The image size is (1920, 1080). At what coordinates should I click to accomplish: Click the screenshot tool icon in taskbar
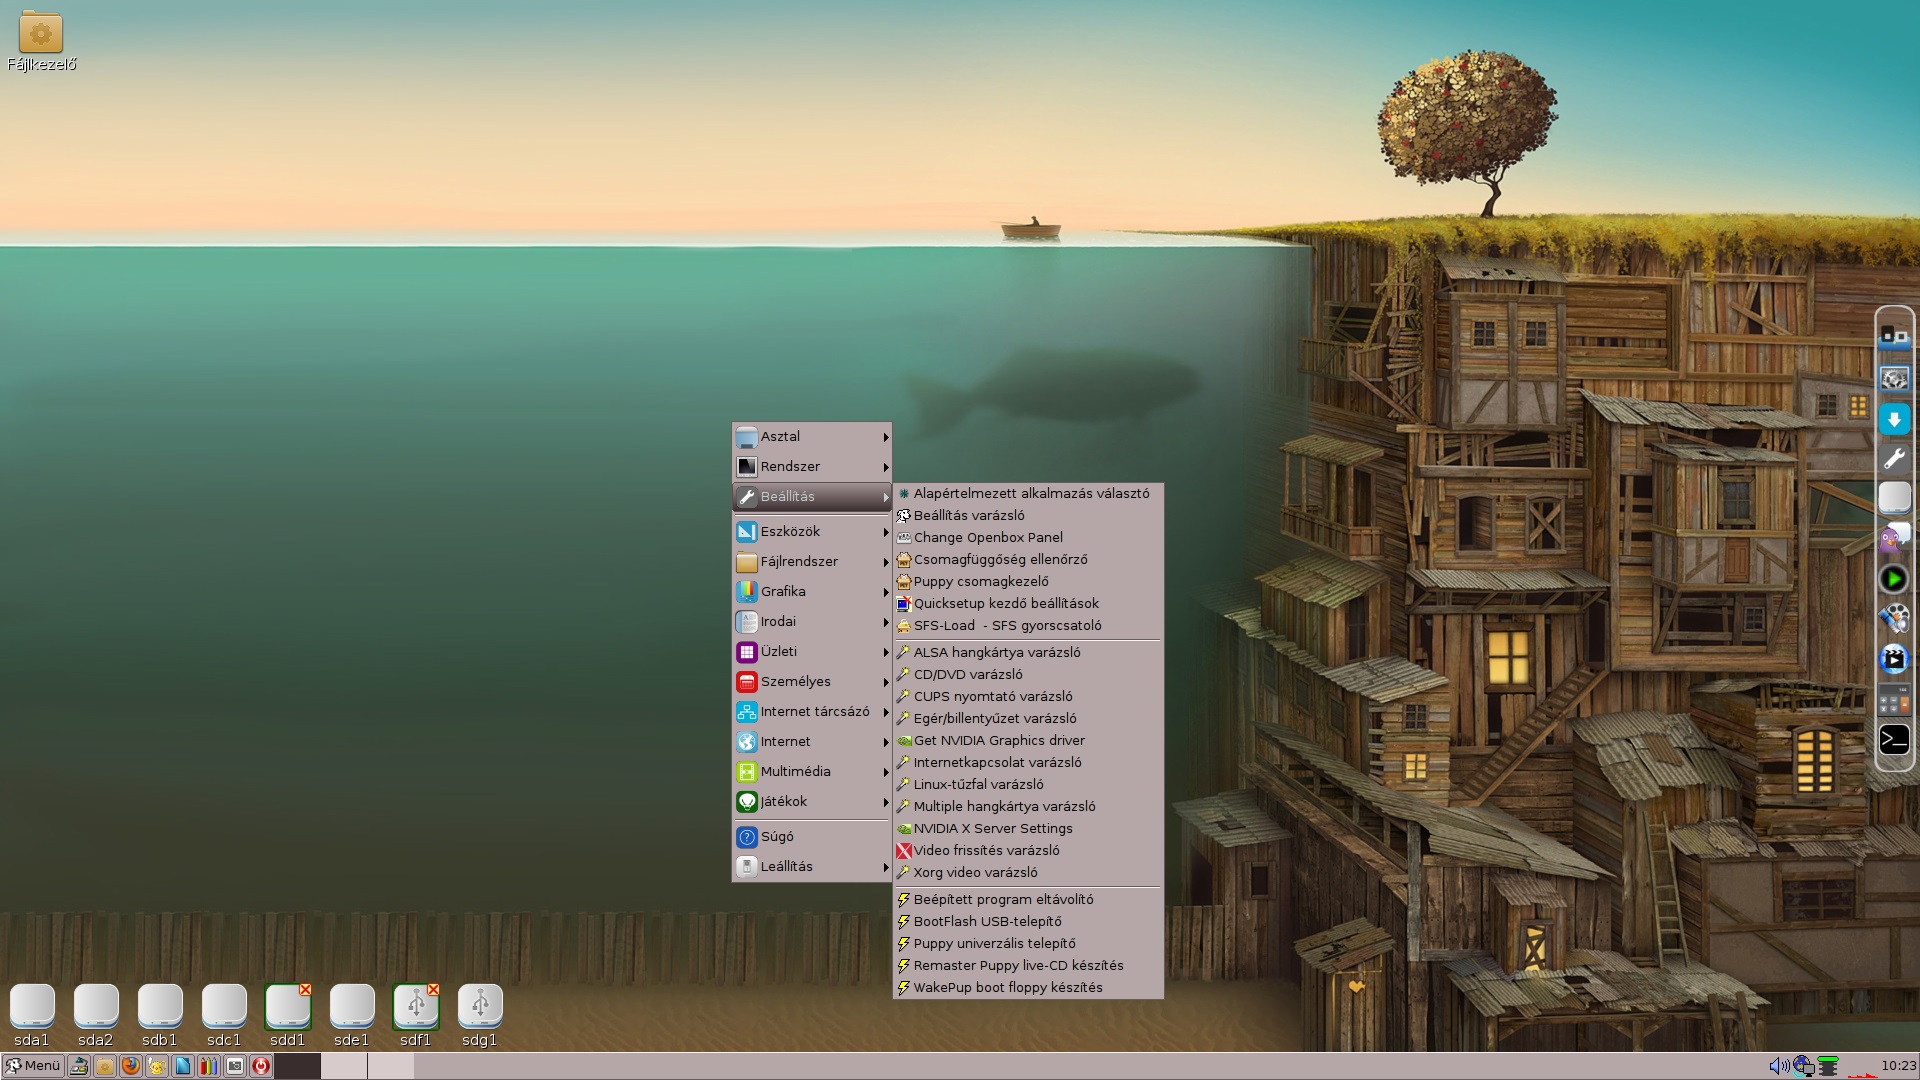[x=235, y=1066]
